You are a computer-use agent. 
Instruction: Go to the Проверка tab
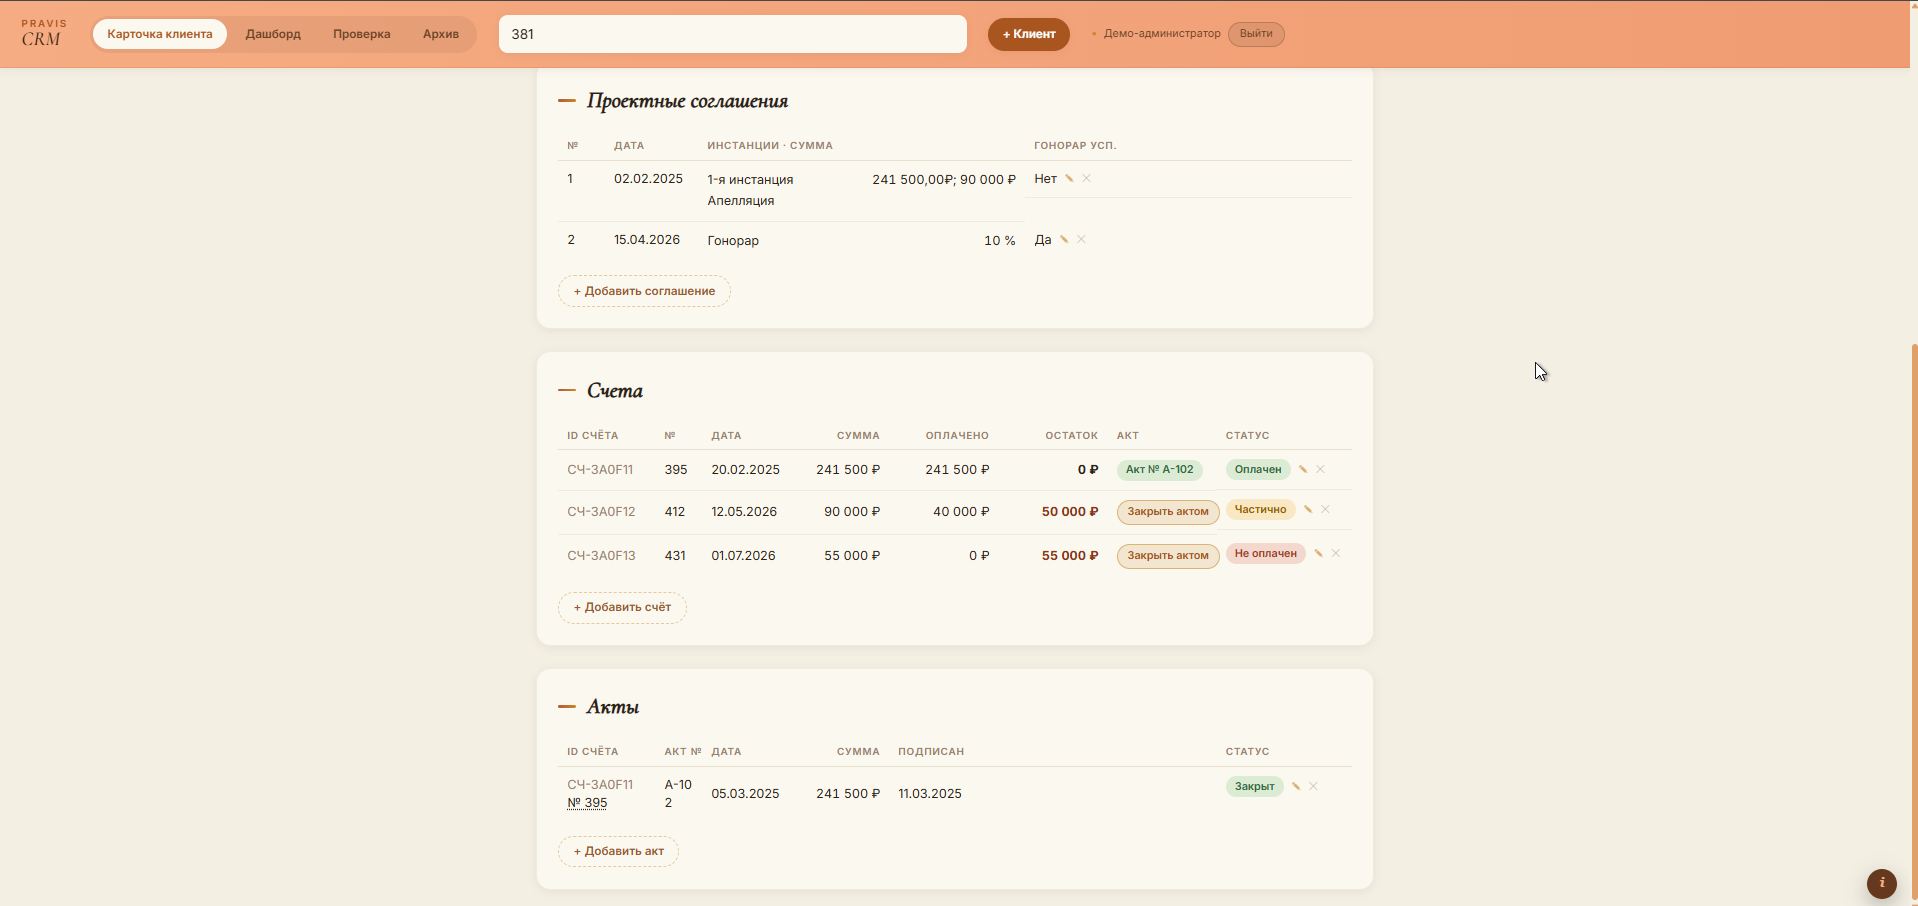click(362, 34)
